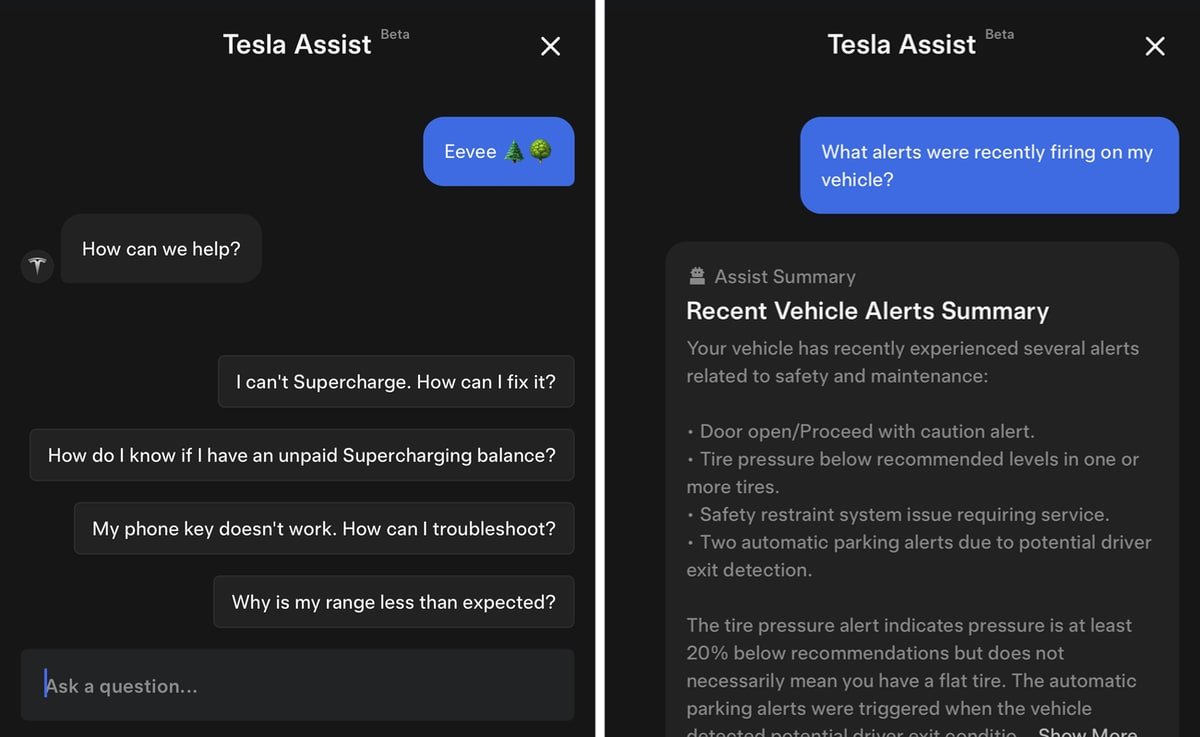Focus the "Ask a question..." input field
Screen dimensions: 1200x737
point(298,685)
